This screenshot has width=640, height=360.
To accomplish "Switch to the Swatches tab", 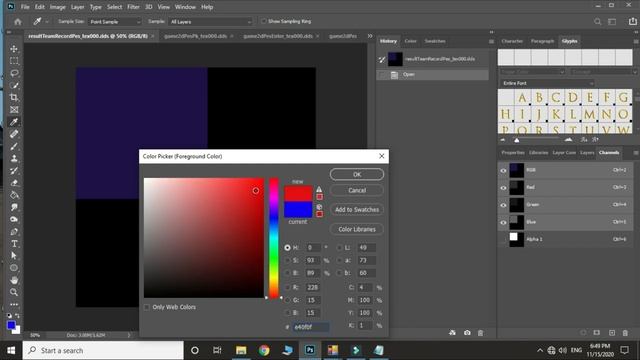I will click(435, 41).
